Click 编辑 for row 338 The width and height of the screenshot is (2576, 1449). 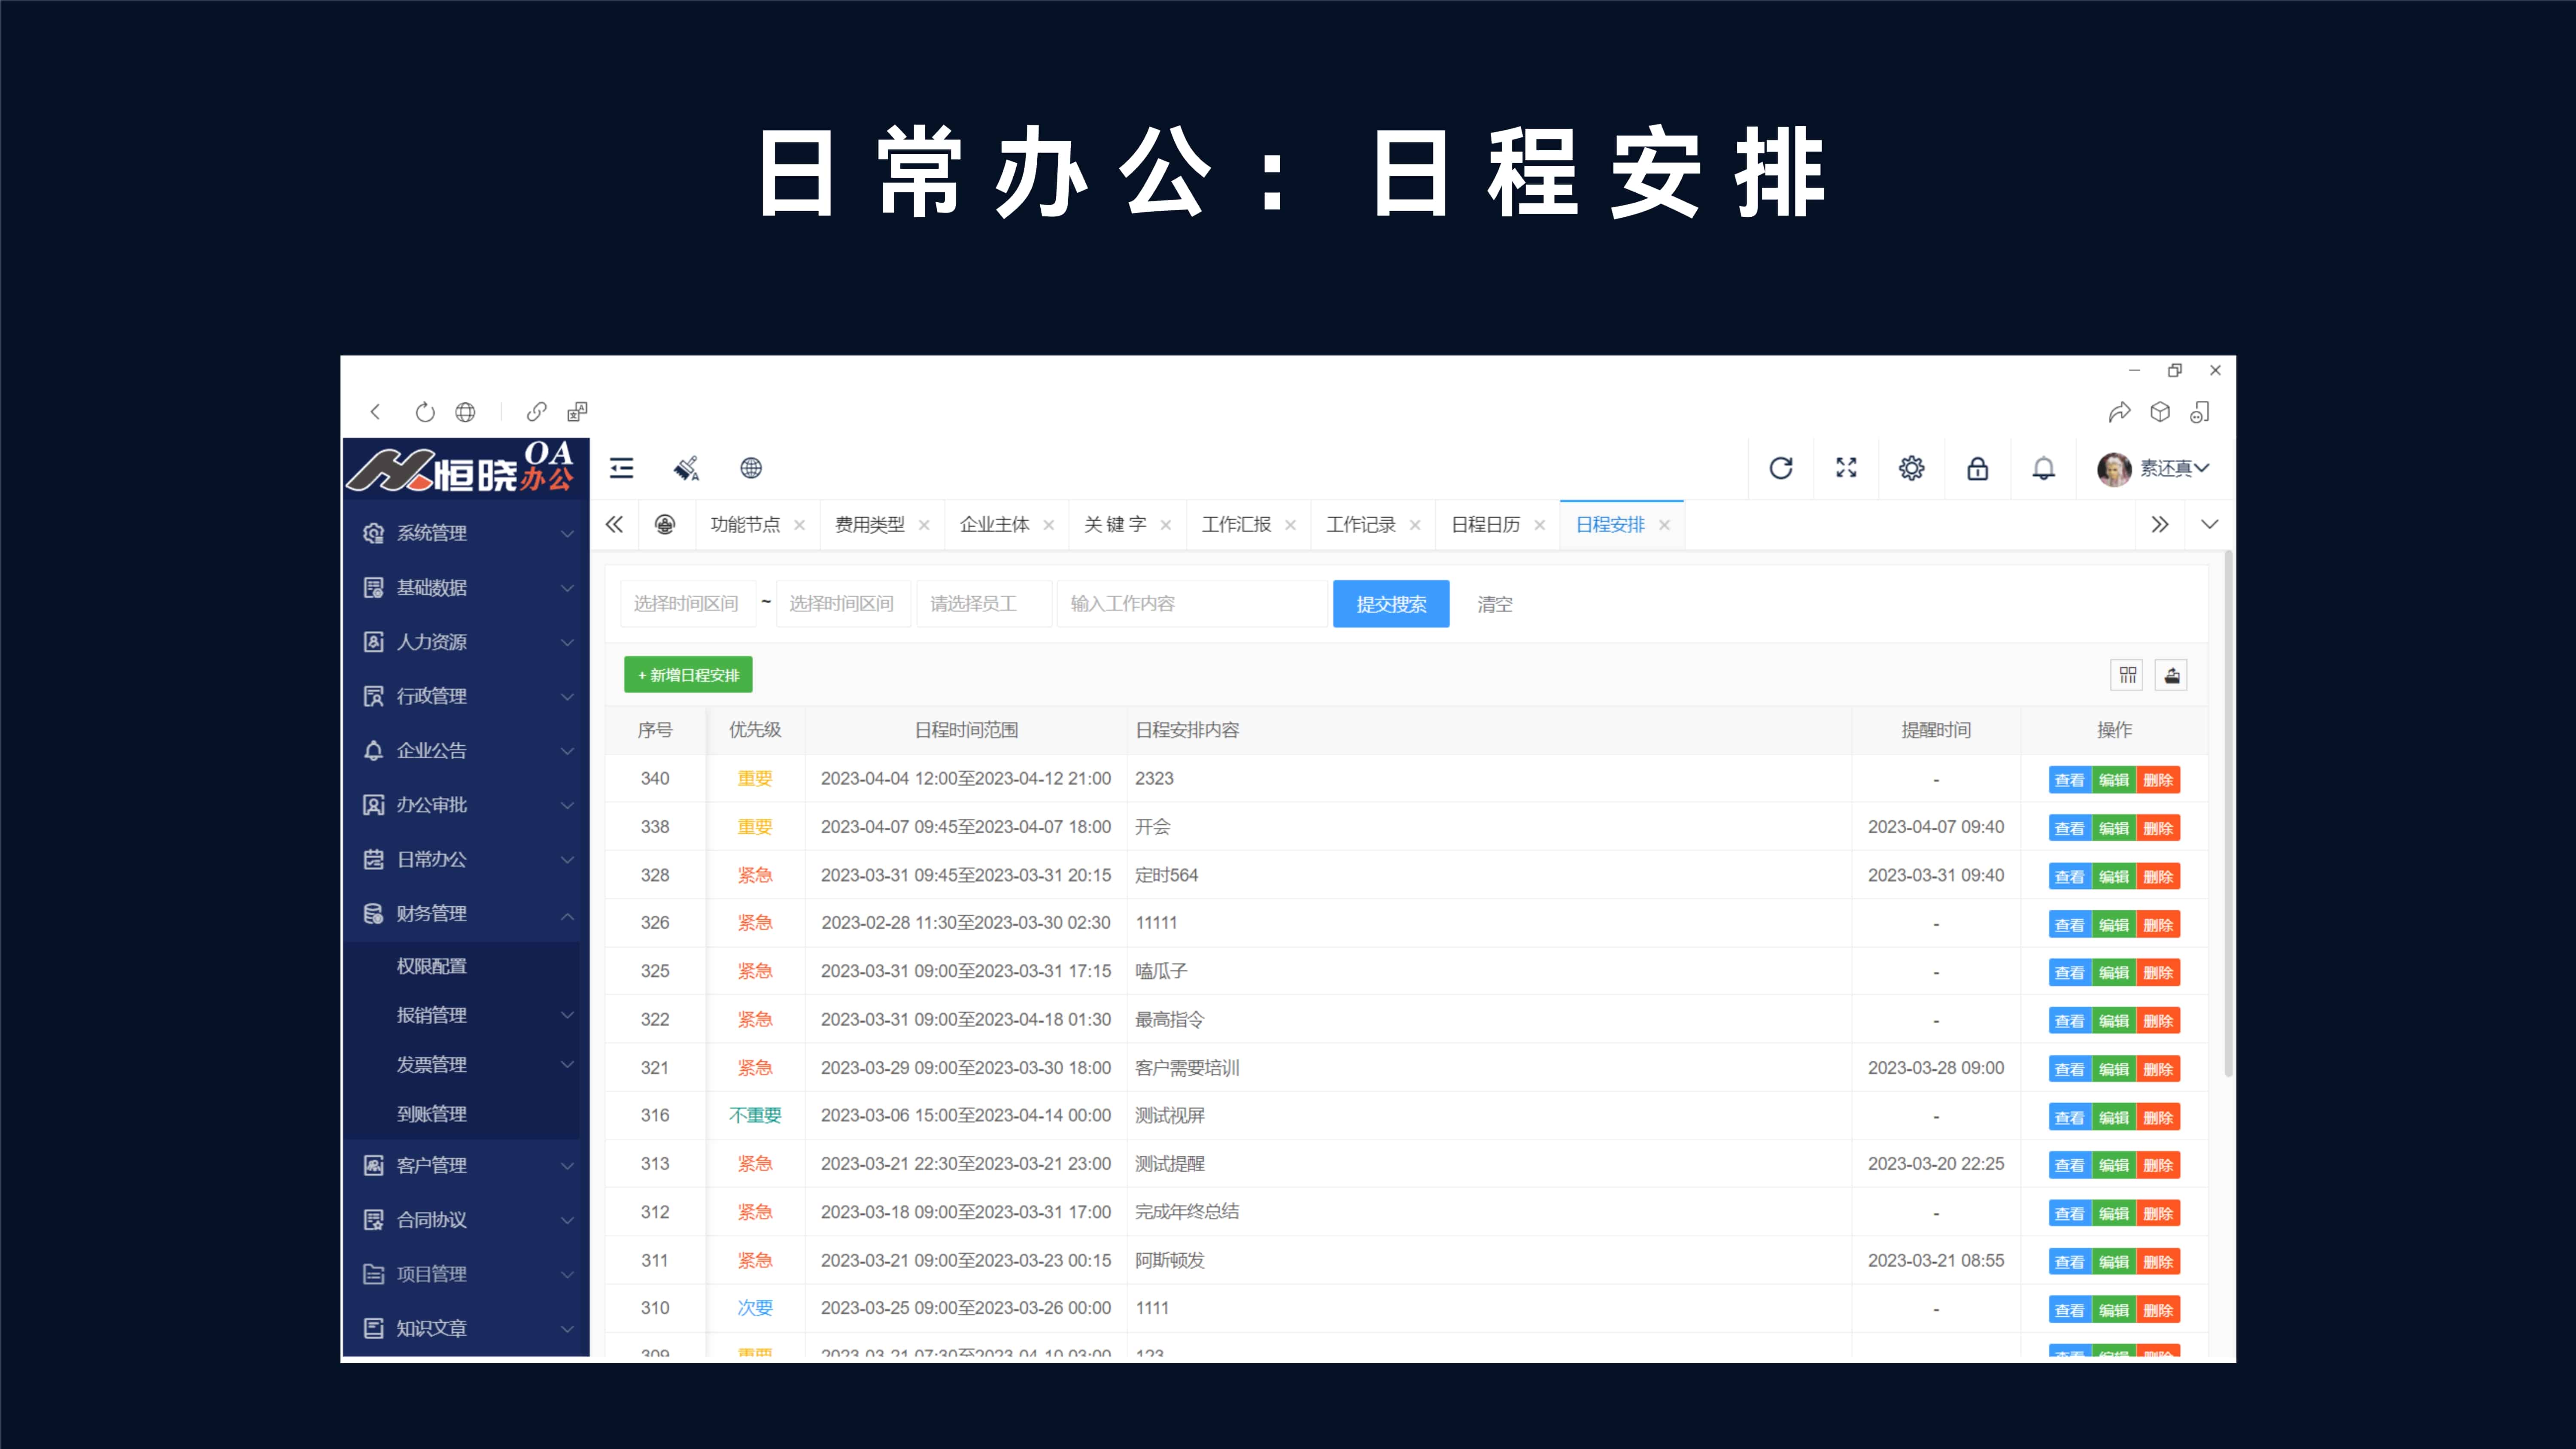[2113, 828]
